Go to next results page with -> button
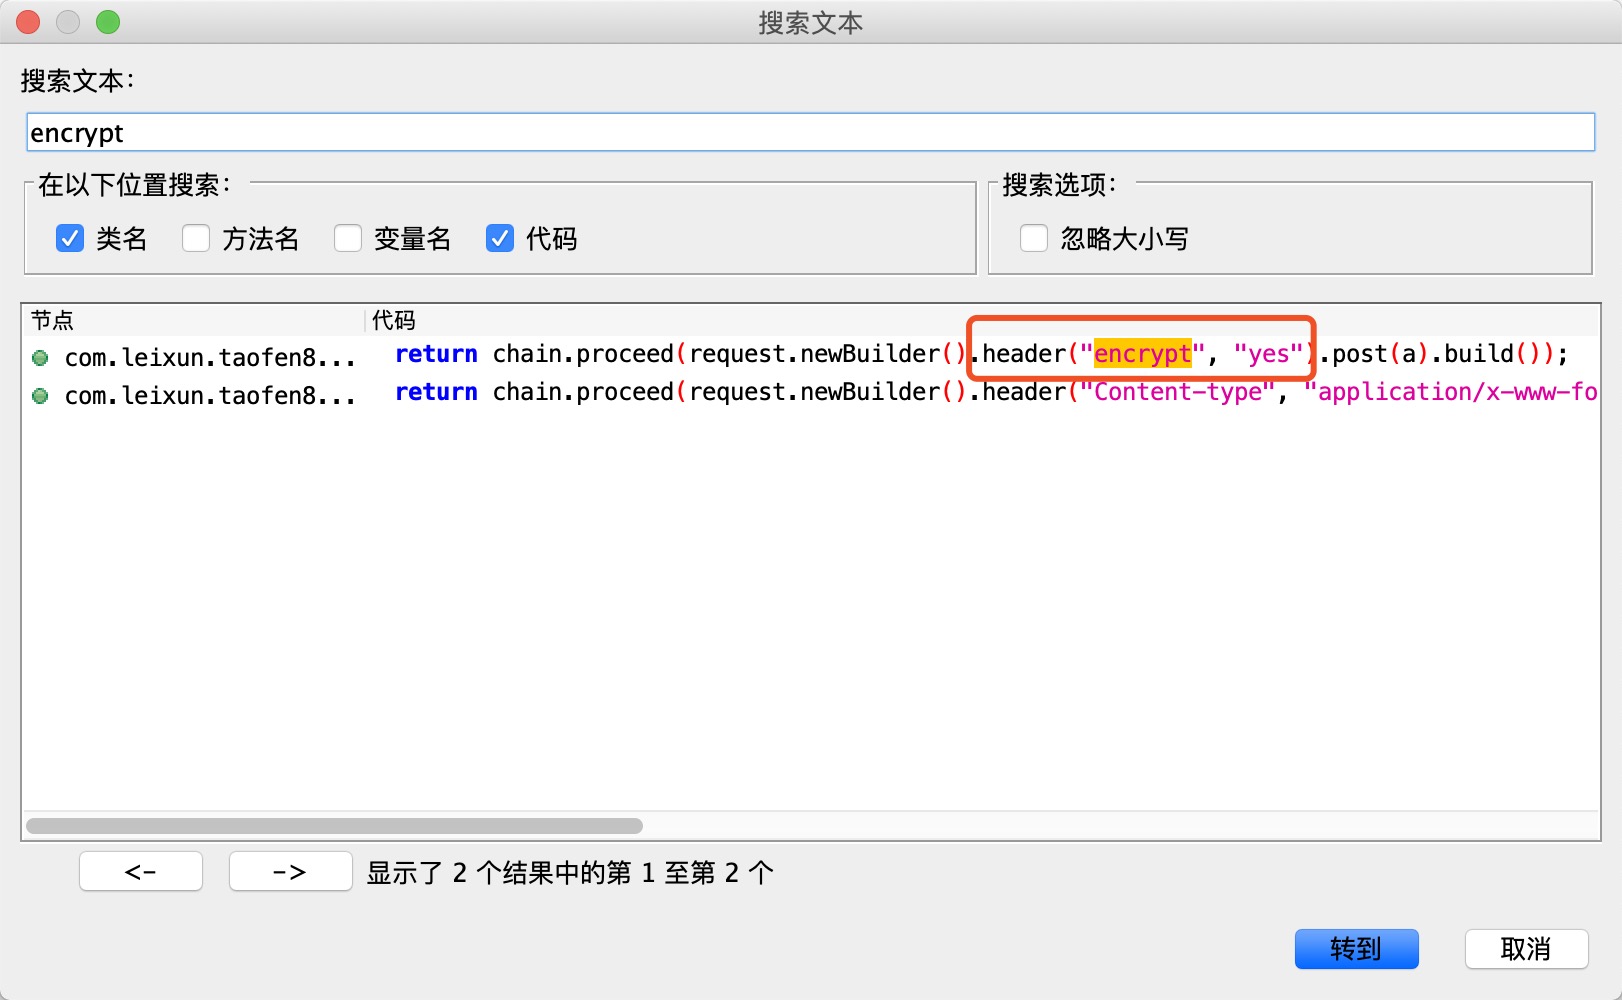 click(290, 871)
